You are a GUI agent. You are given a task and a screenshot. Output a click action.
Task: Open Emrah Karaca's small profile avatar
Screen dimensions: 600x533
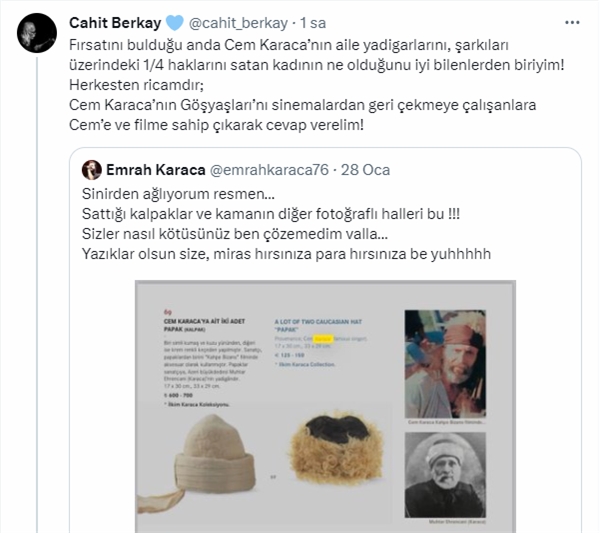(91, 170)
